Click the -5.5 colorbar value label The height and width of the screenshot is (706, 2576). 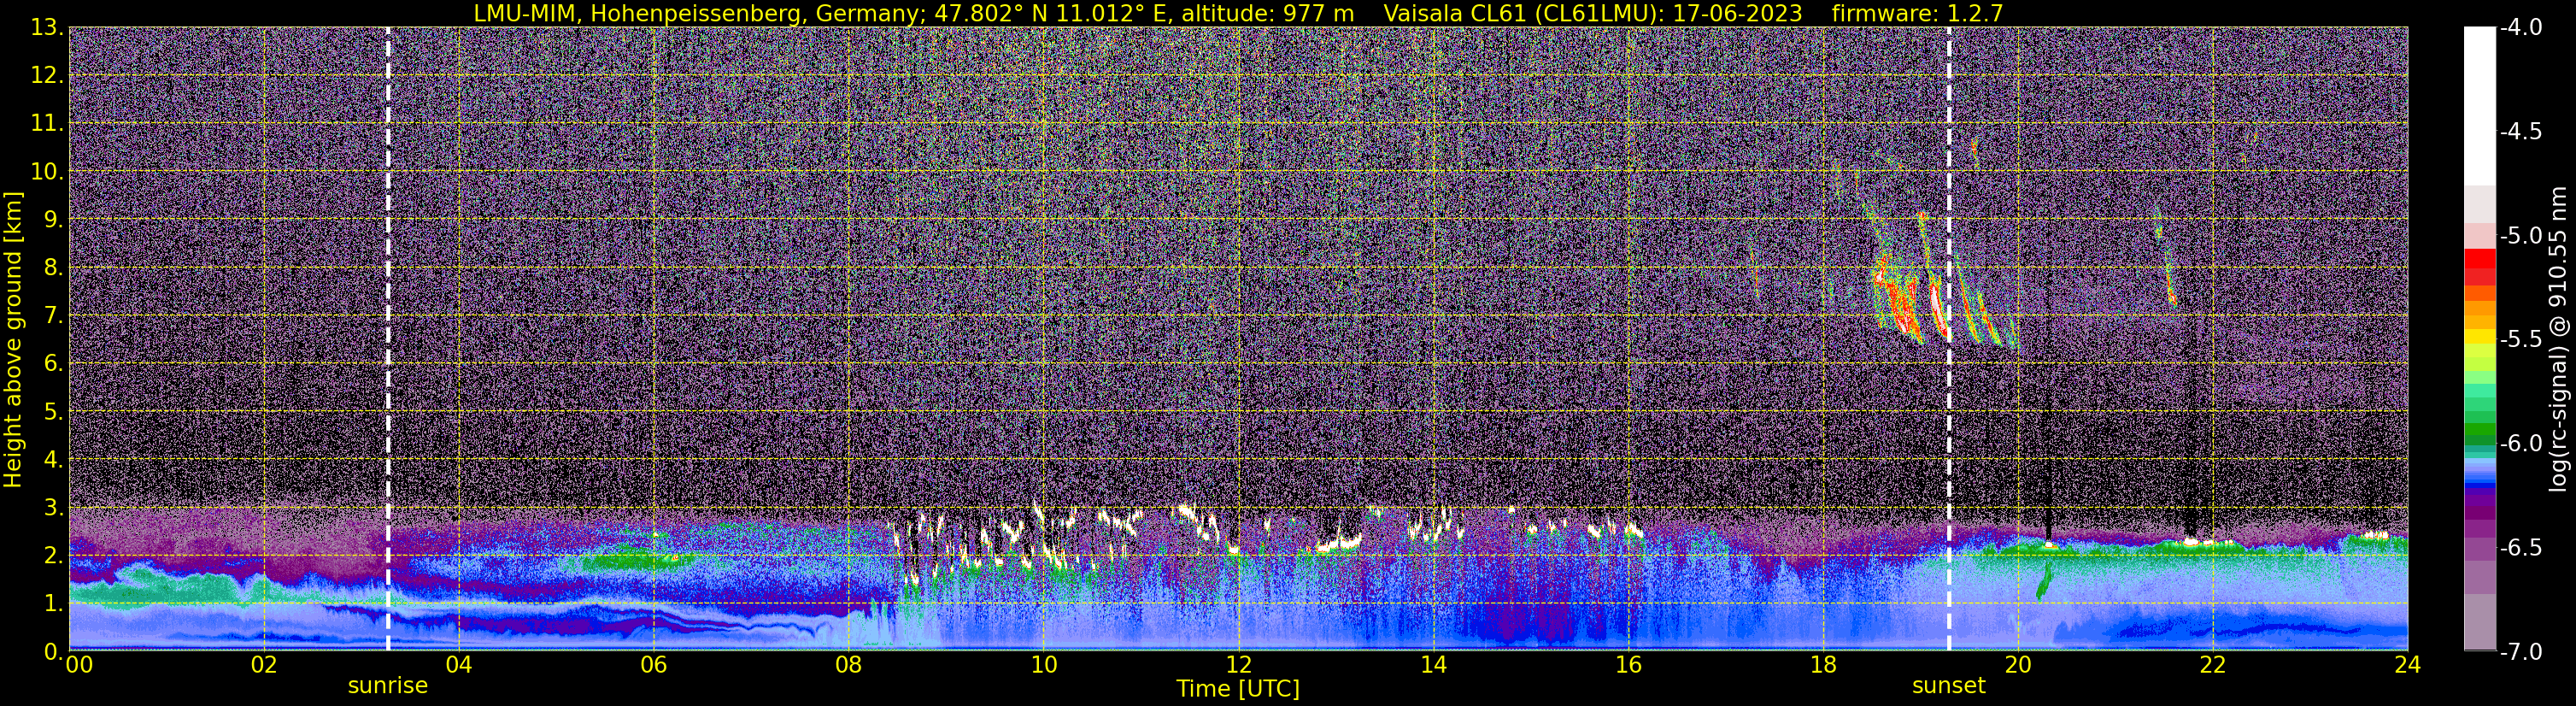click(2520, 339)
